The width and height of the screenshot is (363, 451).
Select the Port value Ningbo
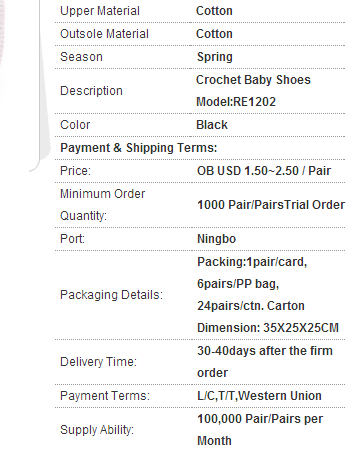(216, 239)
